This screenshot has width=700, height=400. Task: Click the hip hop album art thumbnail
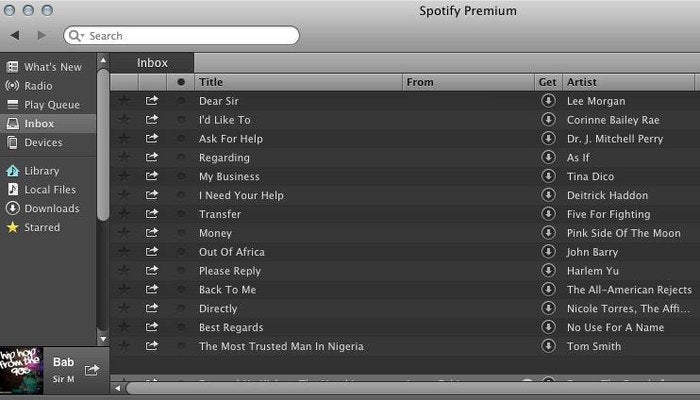tap(21, 371)
